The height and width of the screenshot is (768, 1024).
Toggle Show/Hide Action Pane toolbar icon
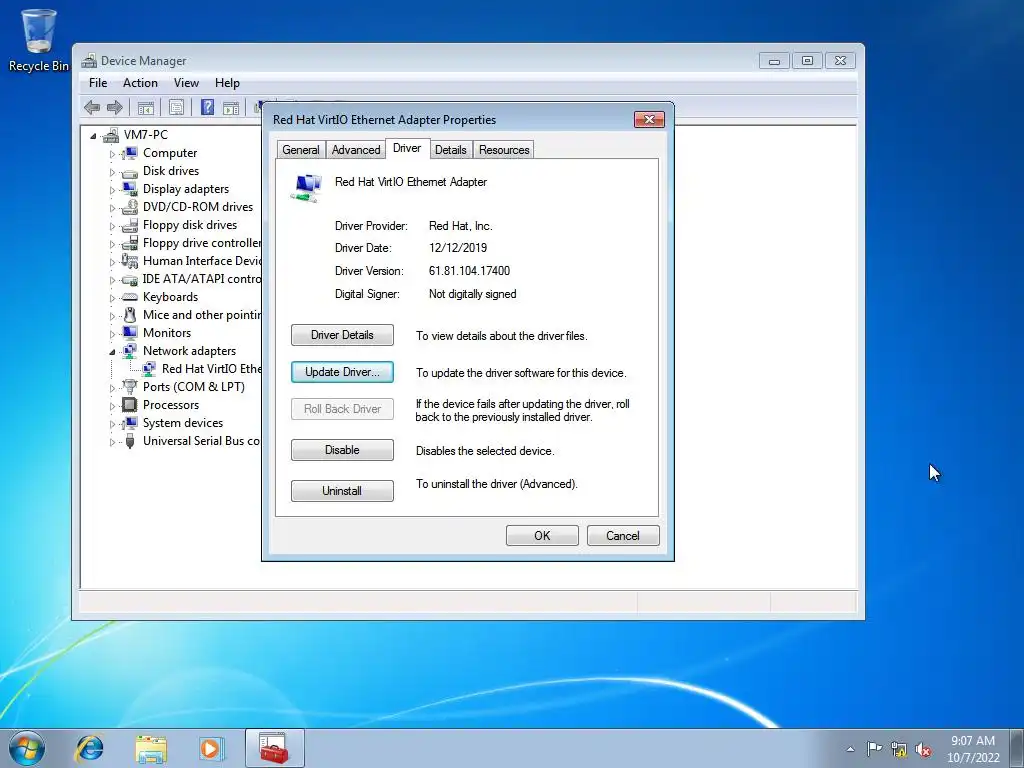click(x=231, y=107)
